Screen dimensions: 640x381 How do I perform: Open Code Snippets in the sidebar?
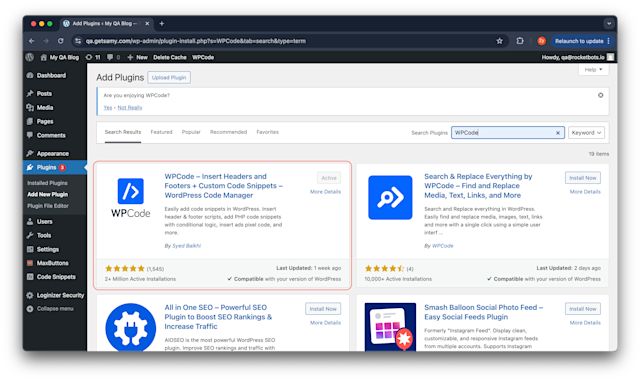click(x=55, y=277)
